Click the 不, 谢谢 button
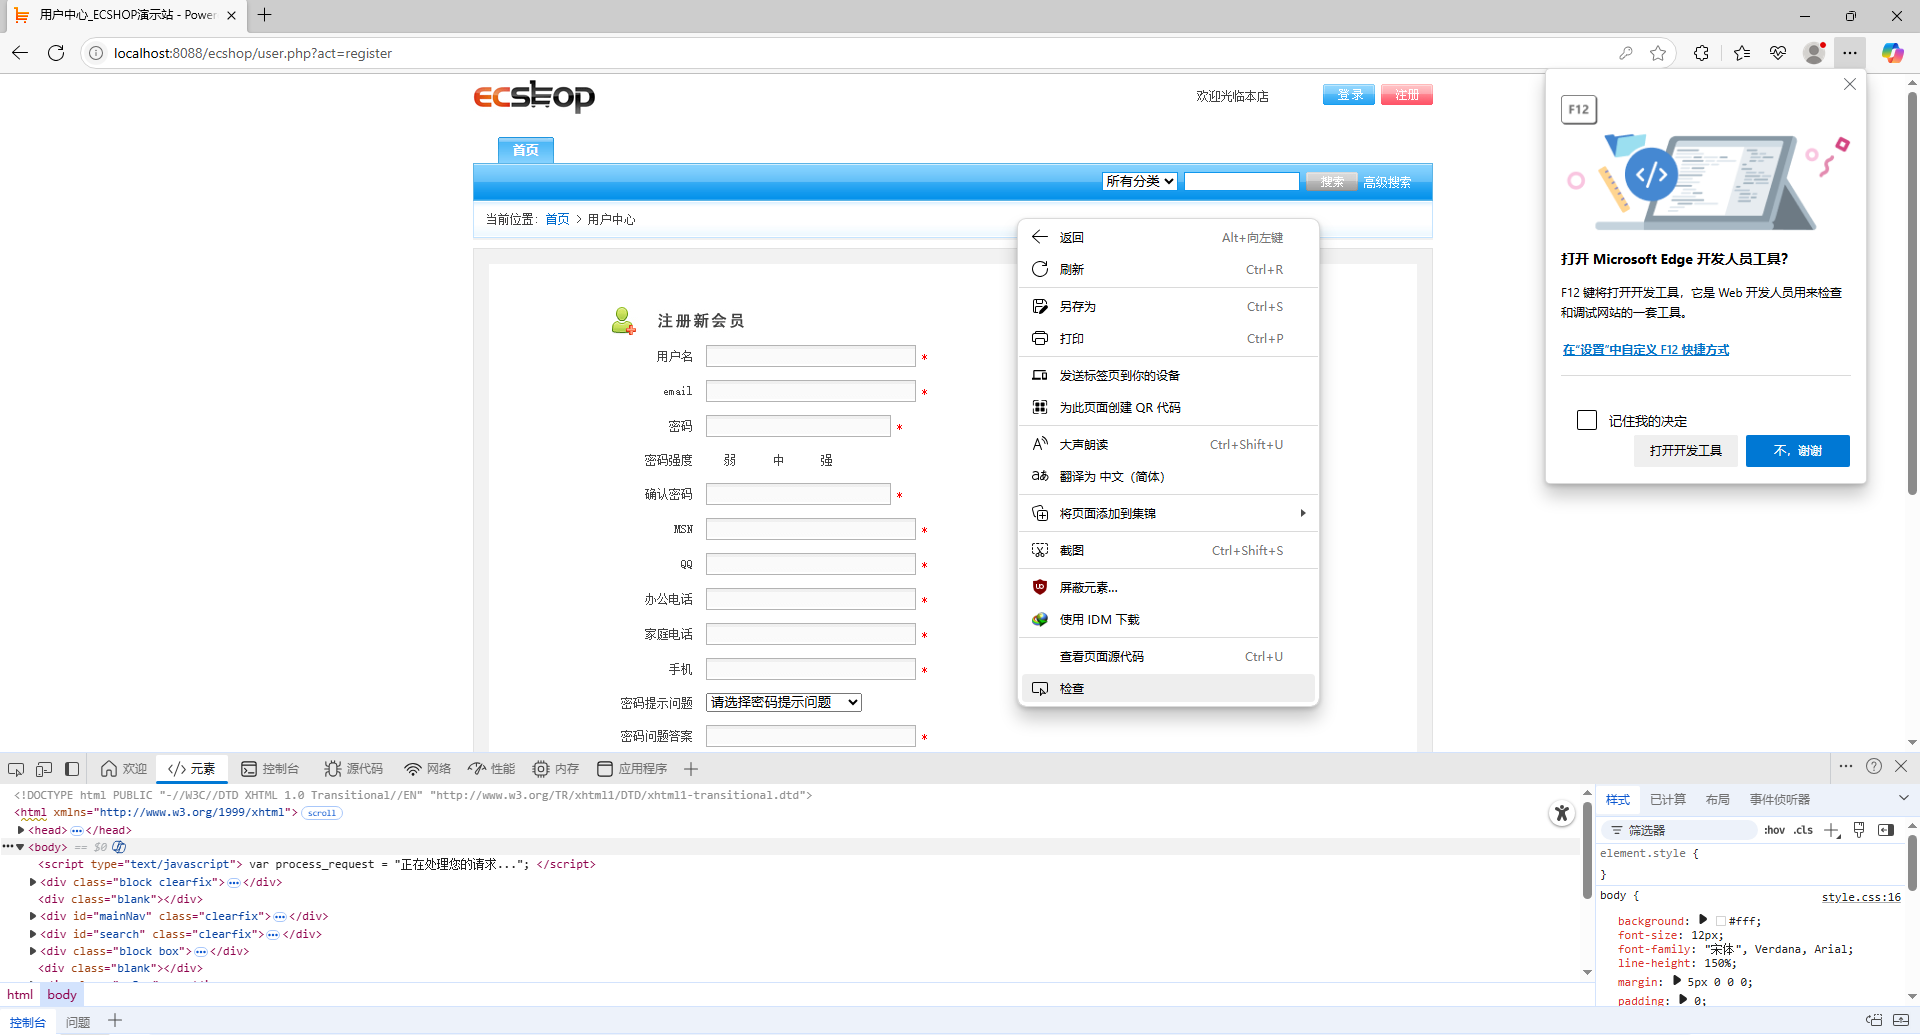Image resolution: width=1920 pixels, height=1035 pixels. (x=1798, y=451)
